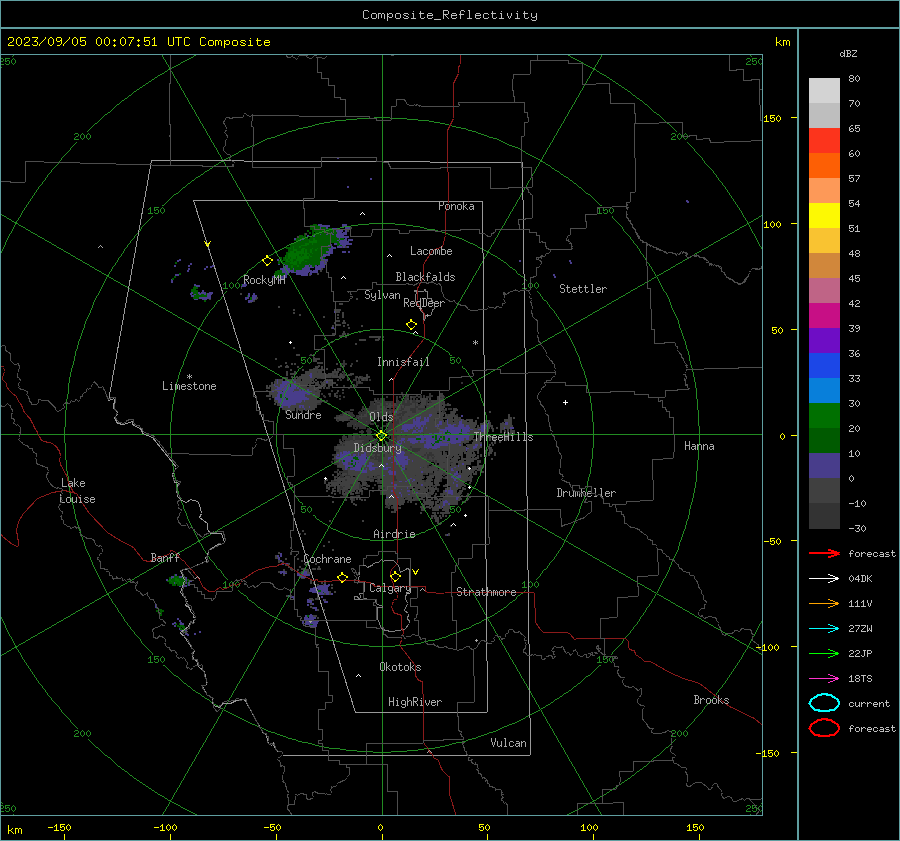
Task: Click the HighRiver label
Action: click(x=415, y=702)
